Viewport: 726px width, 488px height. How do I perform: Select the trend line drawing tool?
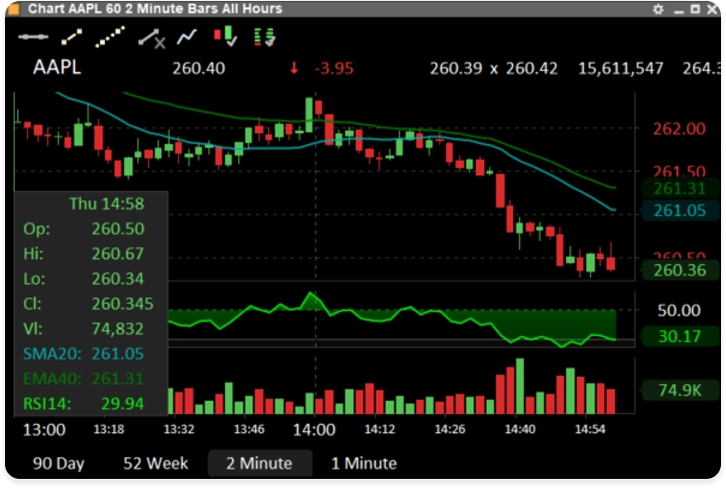tap(72, 37)
